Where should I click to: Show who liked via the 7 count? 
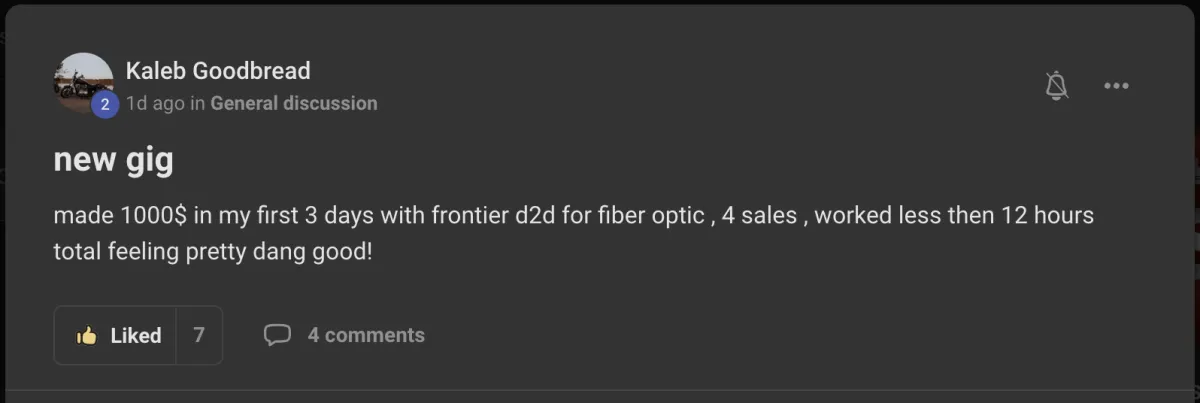(x=199, y=335)
